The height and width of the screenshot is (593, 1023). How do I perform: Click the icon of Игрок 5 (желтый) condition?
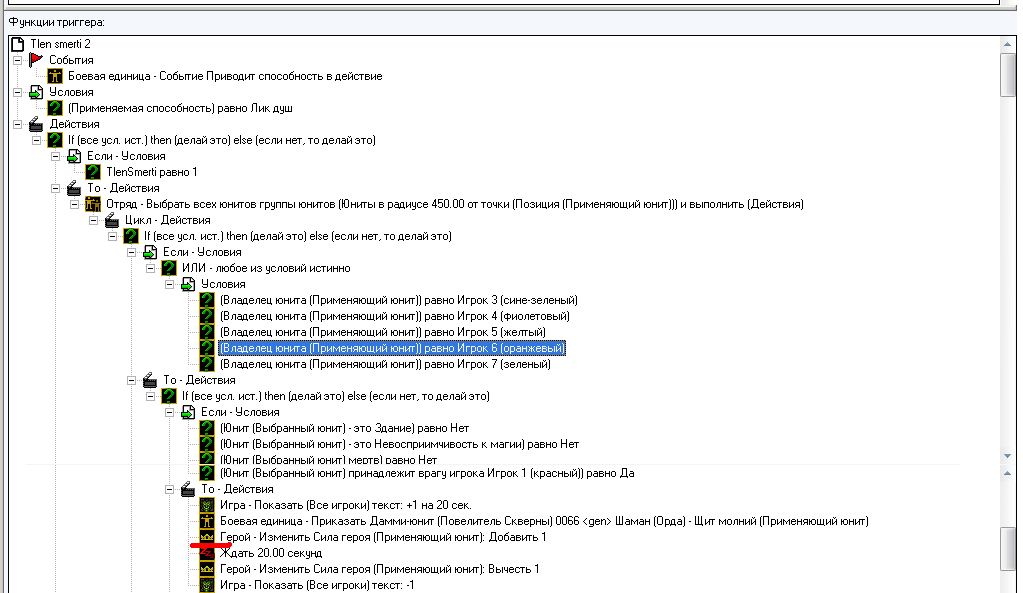point(207,332)
